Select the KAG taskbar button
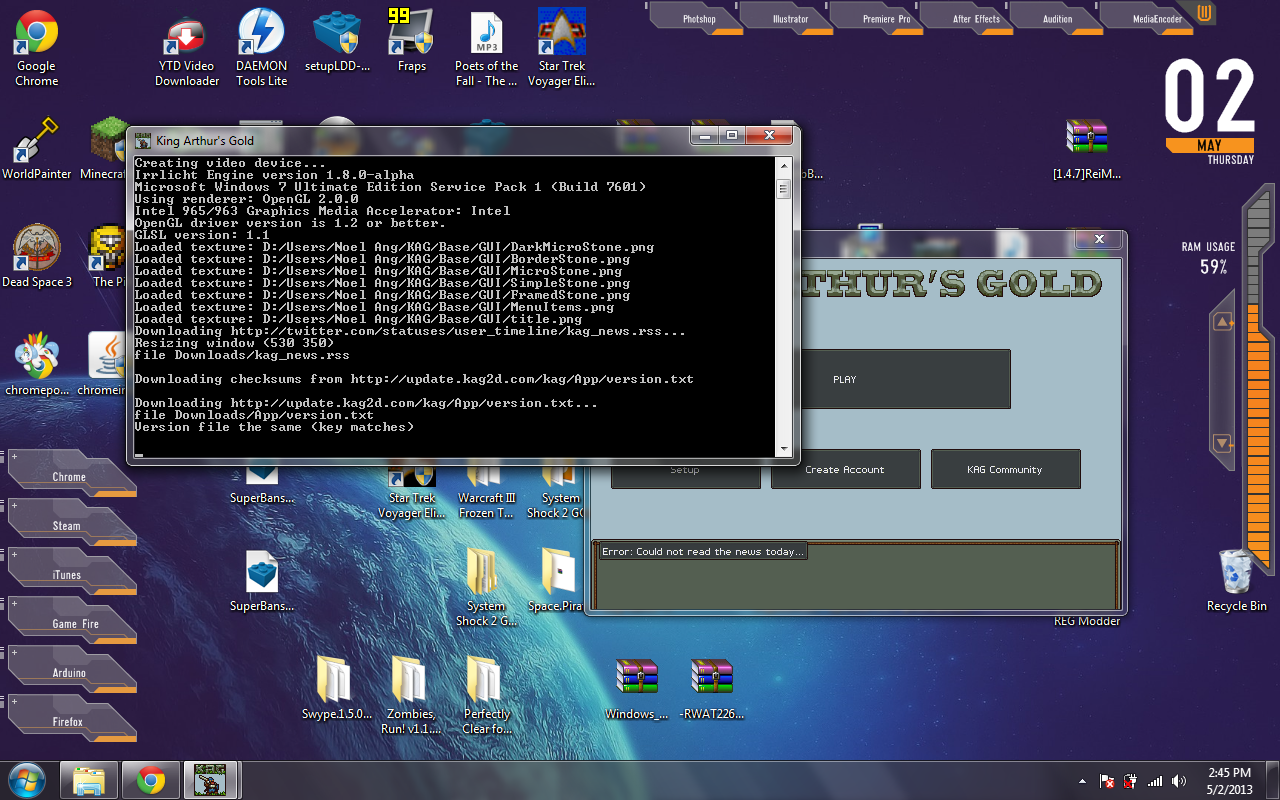1280x800 pixels. pos(212,780)
